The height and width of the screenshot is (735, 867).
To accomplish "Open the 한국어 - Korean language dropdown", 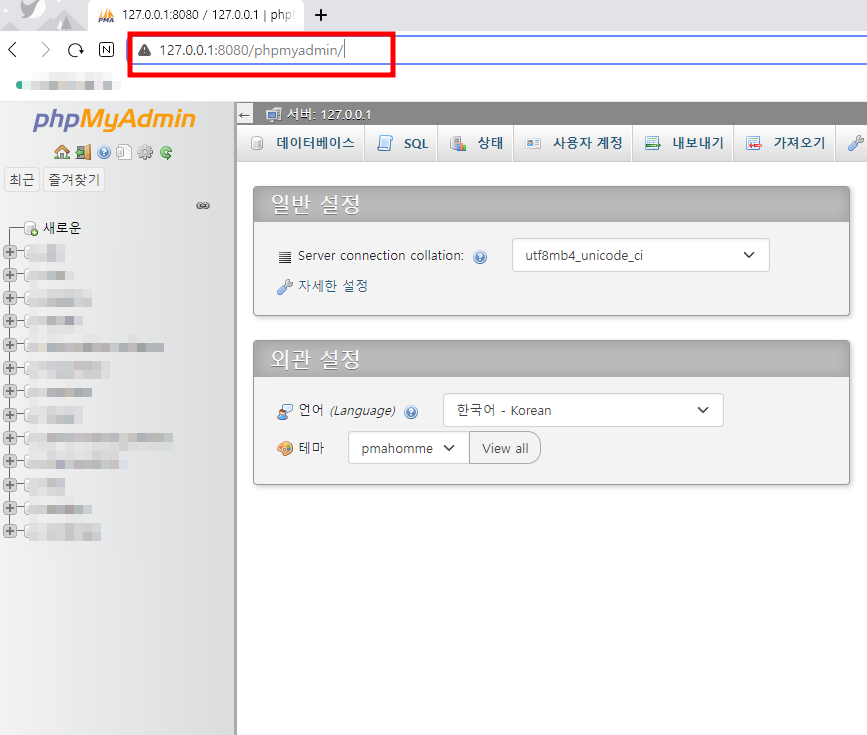I will point(583,410).
